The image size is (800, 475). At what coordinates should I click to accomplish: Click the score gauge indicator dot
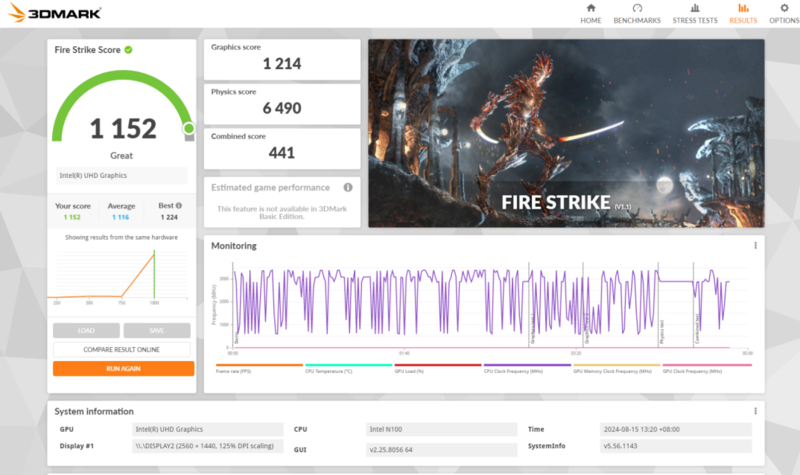coord(188,128)
